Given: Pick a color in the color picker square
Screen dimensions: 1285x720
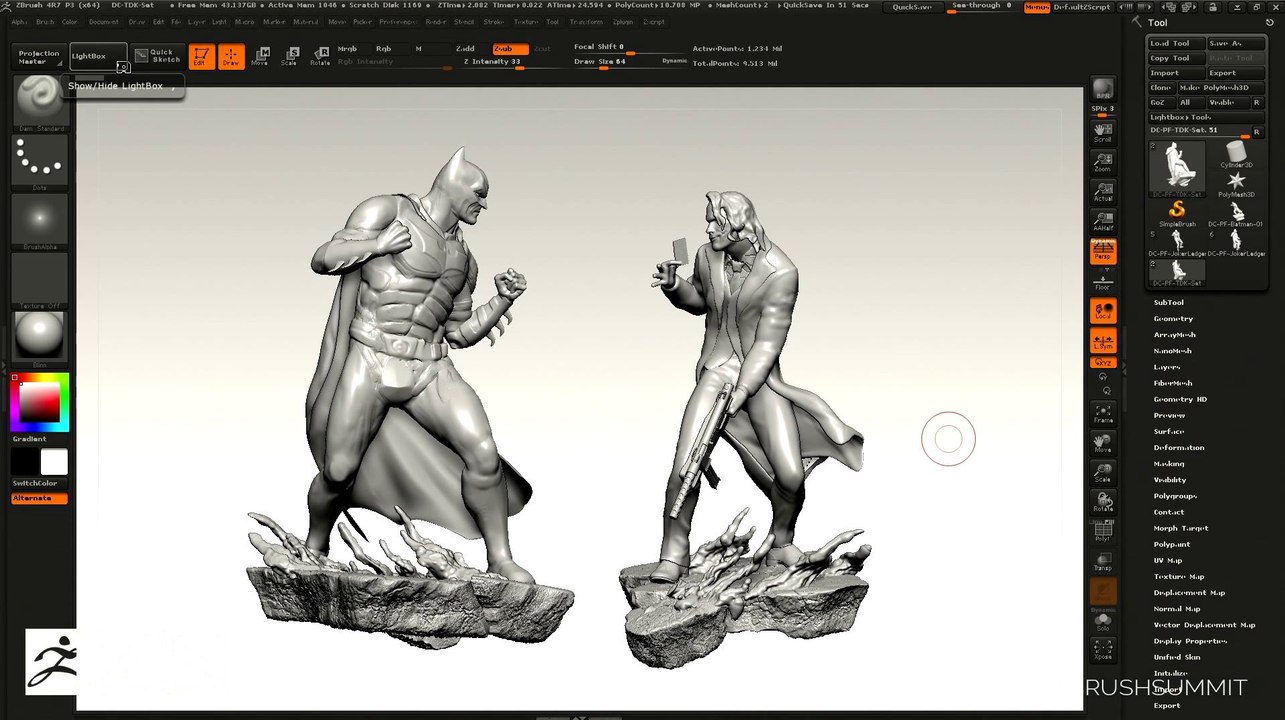Looking at the screenshot, I should tap(40, 402).
